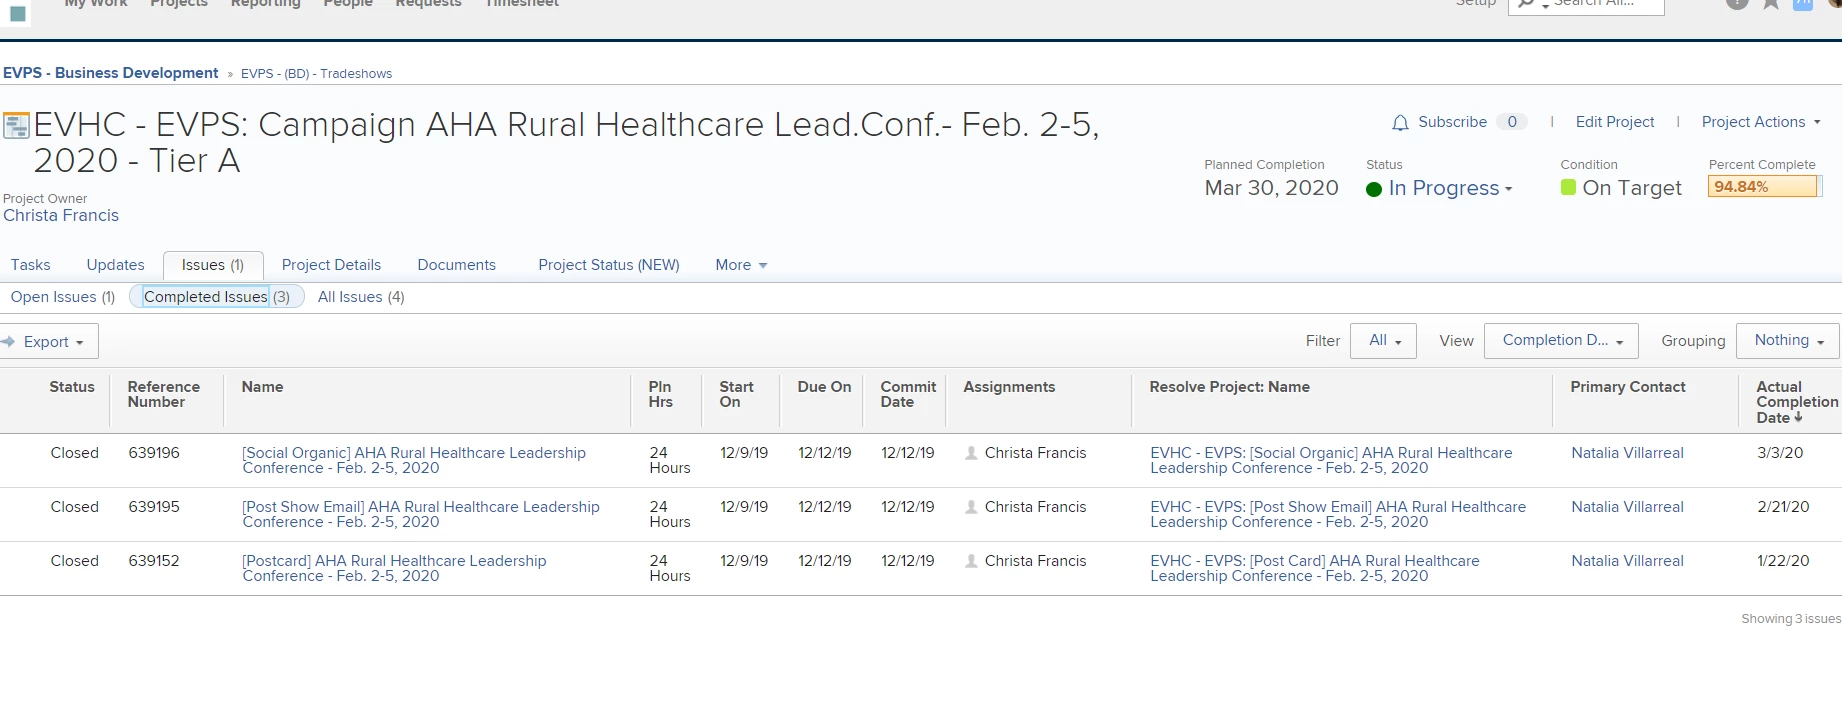Click the sort arrow on Actual Completion Date
The width and height of the screenshot is (1842, 703).
point(1798,417)
